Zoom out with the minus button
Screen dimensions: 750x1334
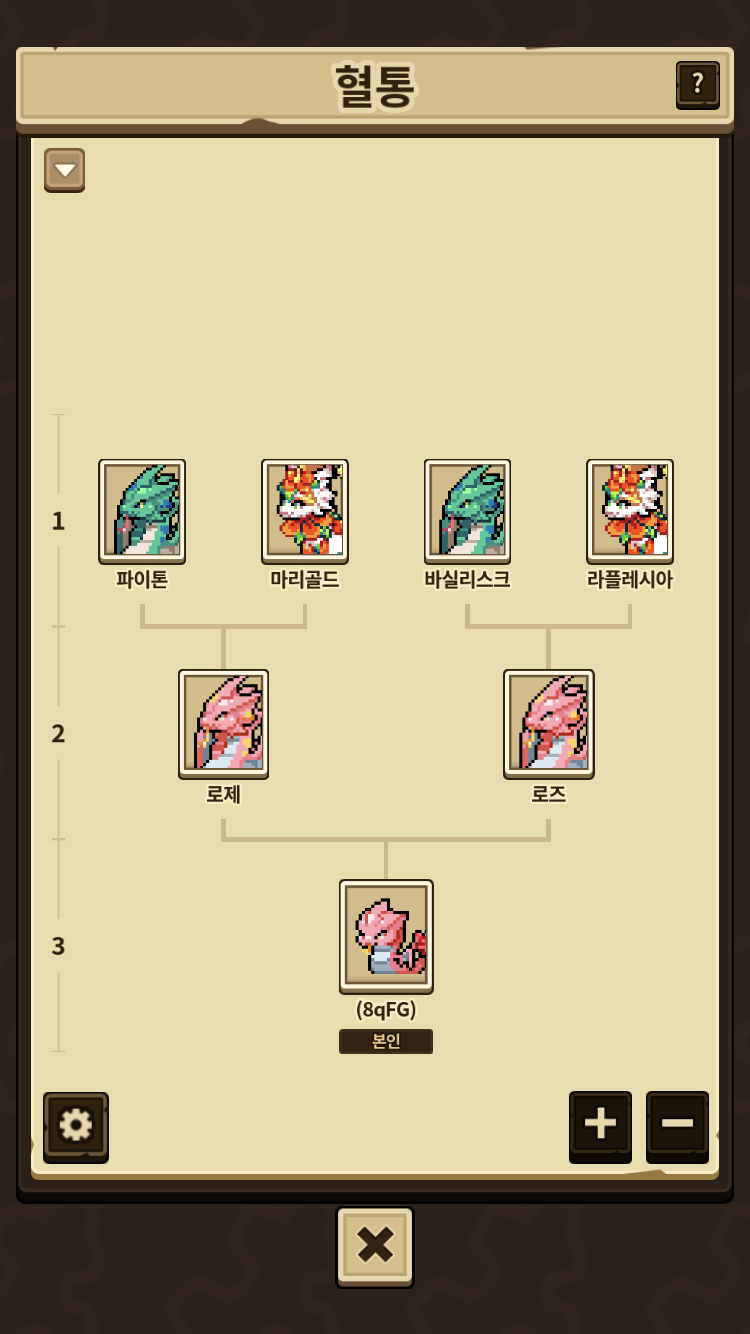(x=677, y=1126)
